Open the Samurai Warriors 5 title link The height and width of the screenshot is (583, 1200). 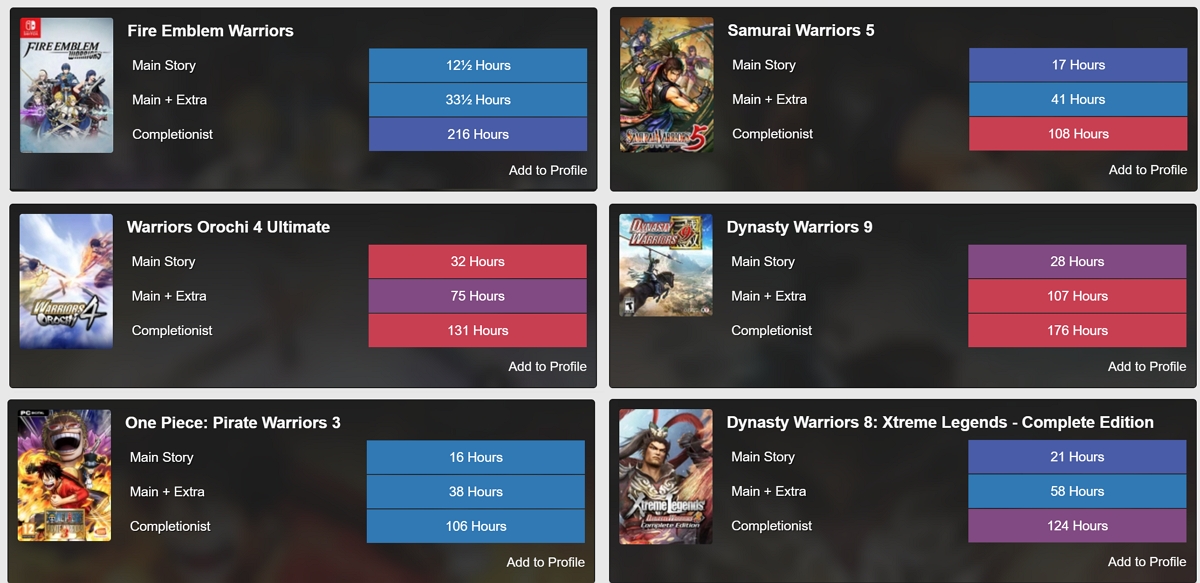coord(801,30)
